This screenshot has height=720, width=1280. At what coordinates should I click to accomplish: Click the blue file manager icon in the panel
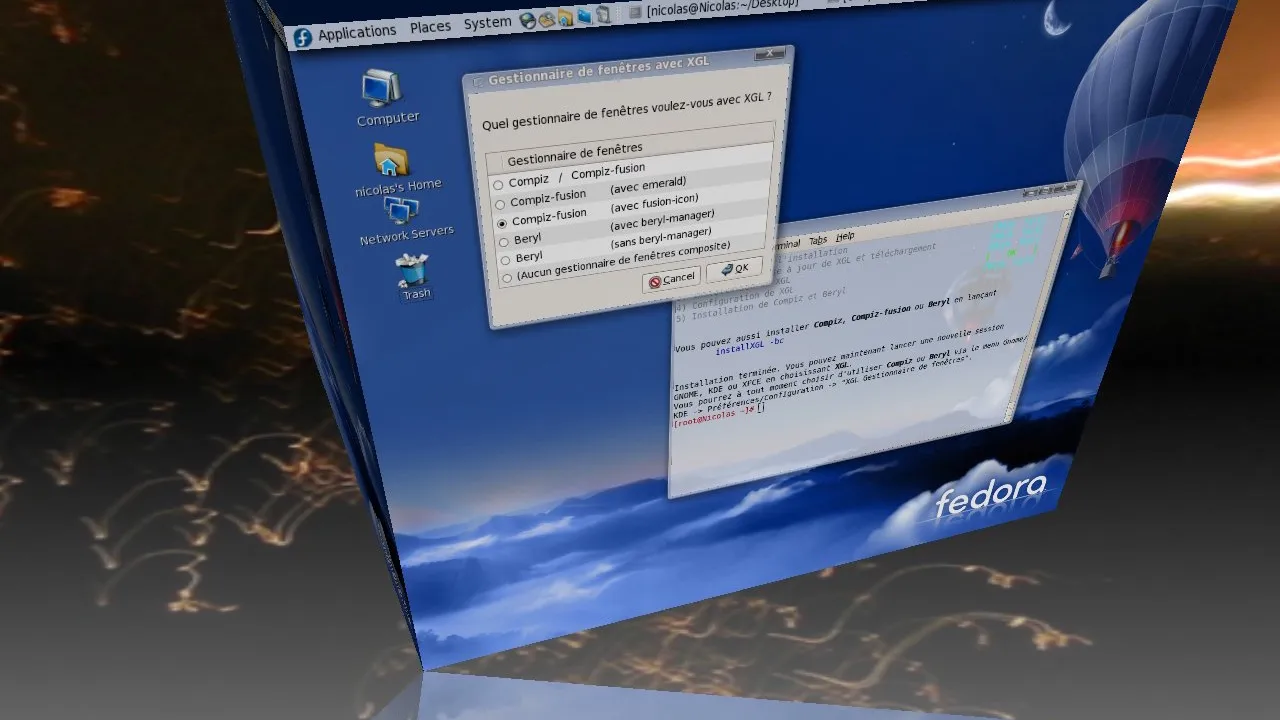583,18
